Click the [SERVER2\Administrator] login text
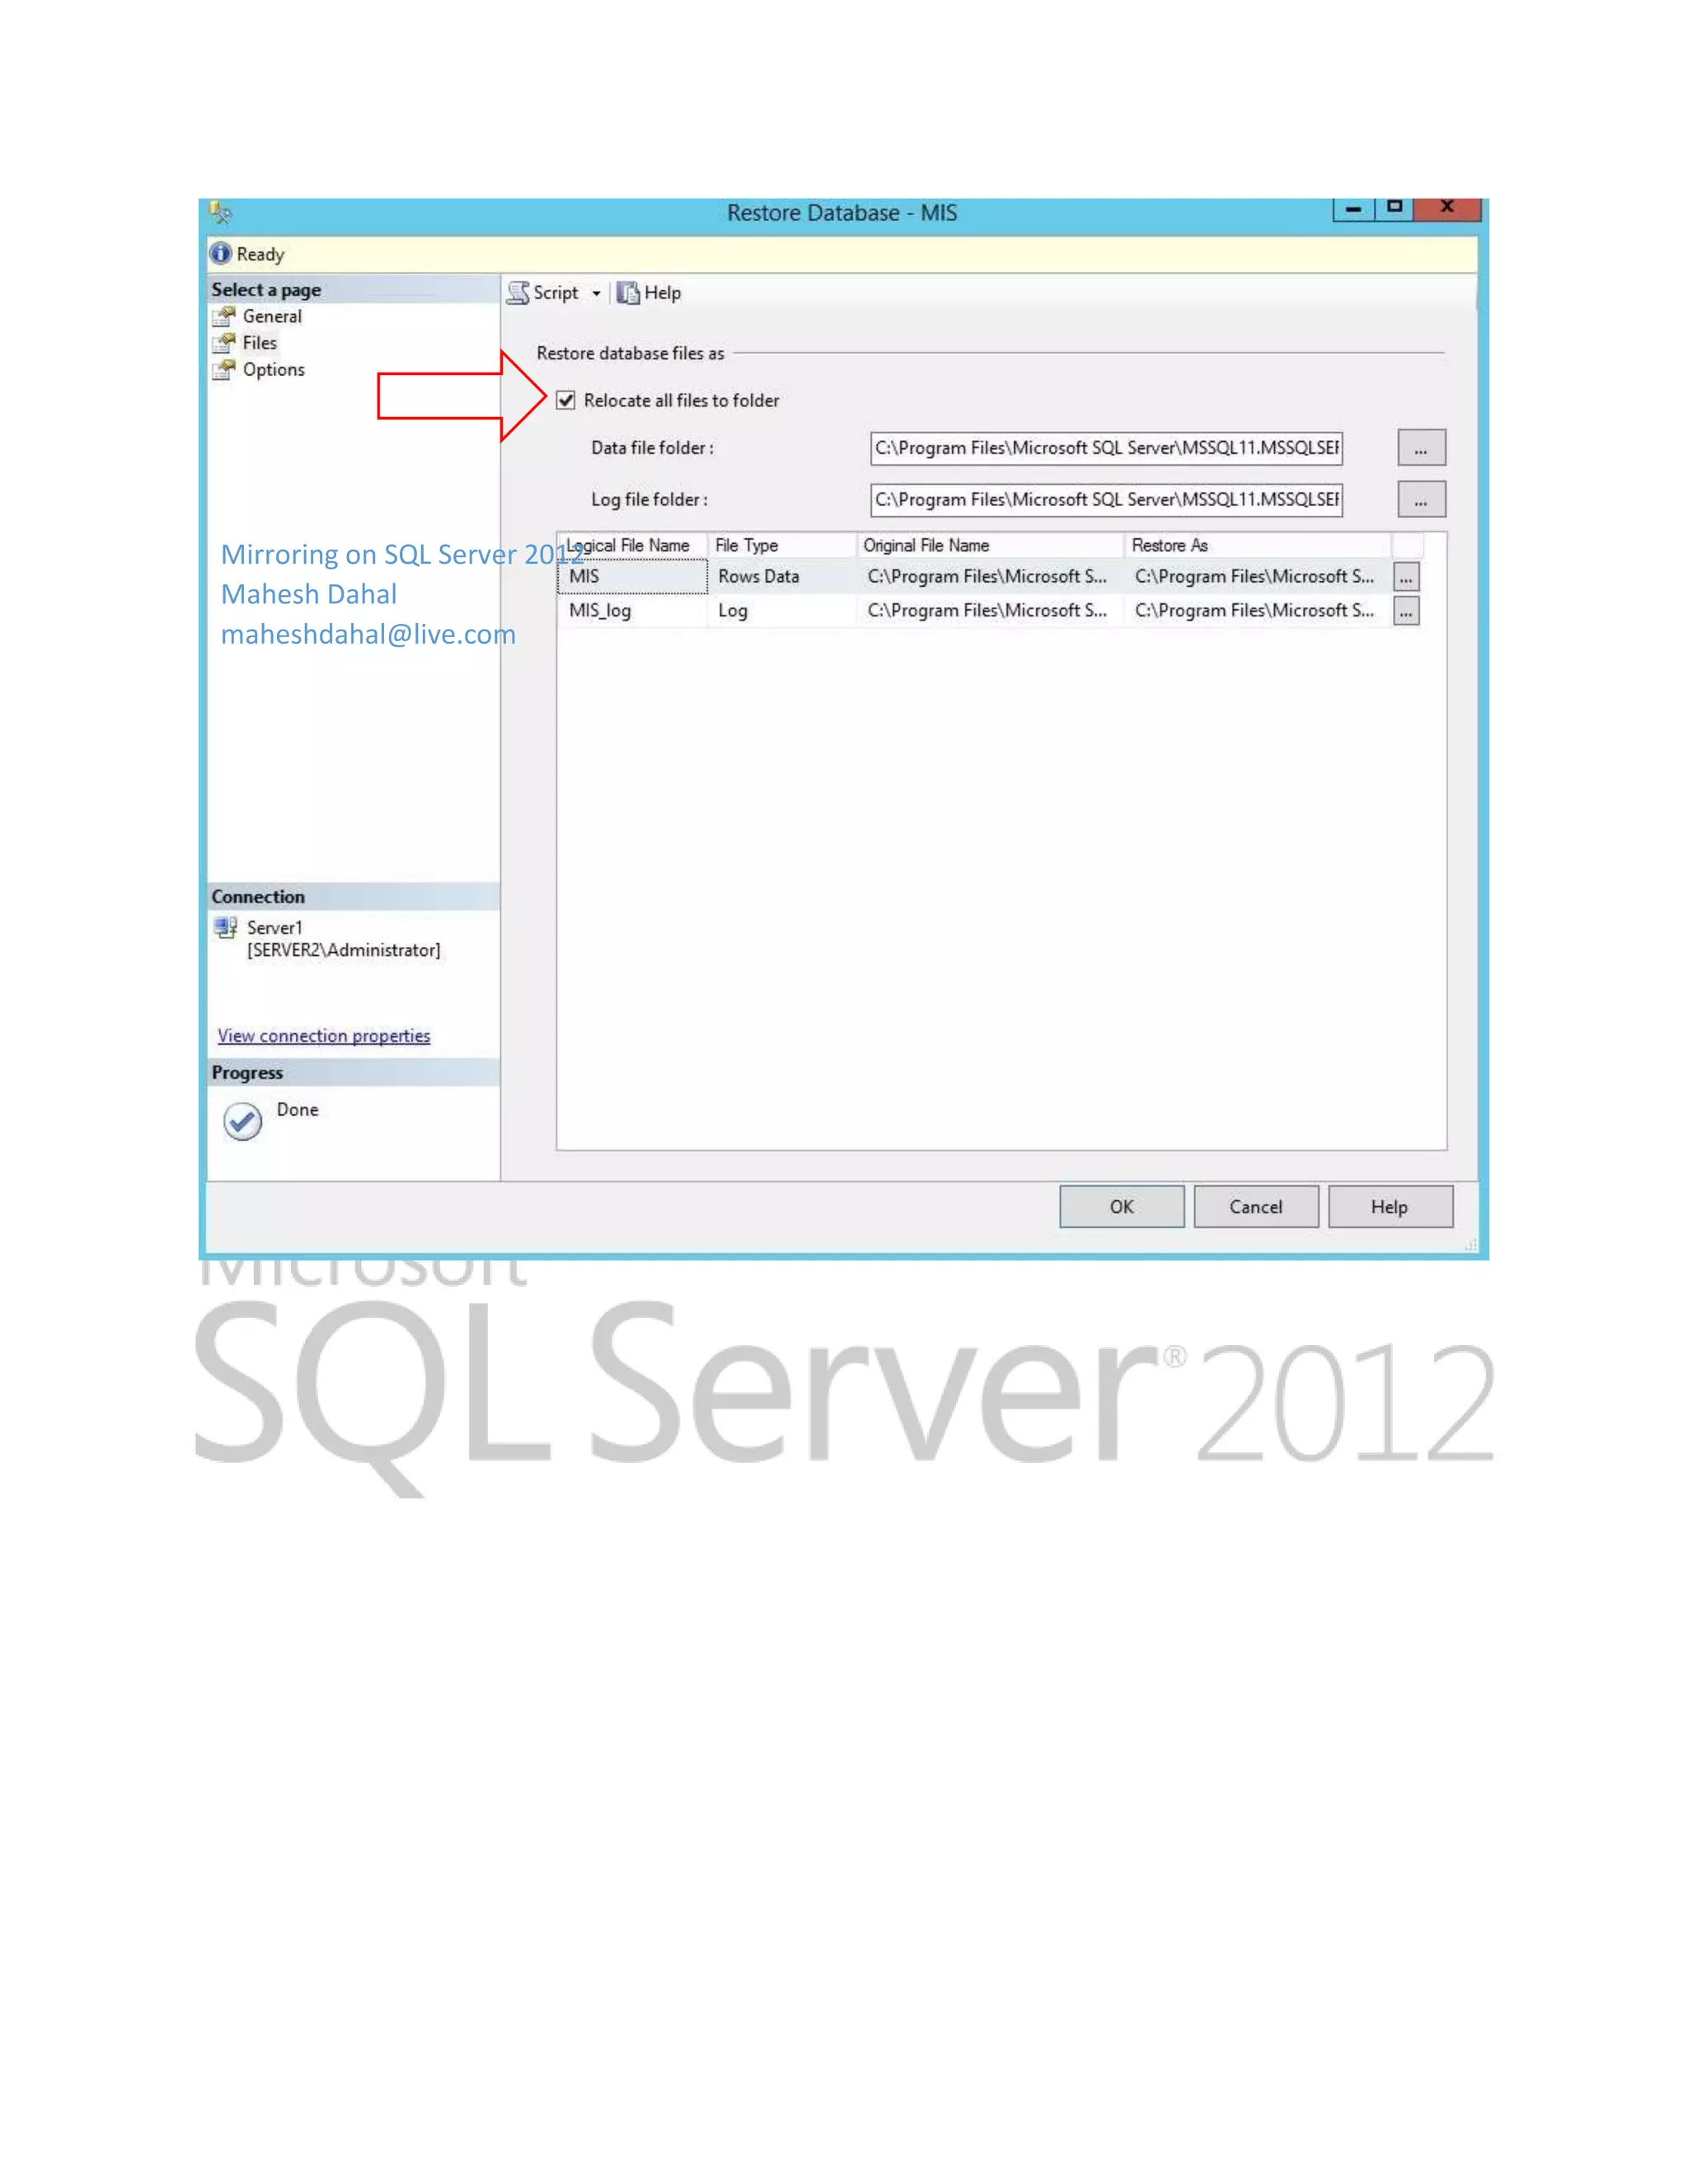 [x=344, y=950]
